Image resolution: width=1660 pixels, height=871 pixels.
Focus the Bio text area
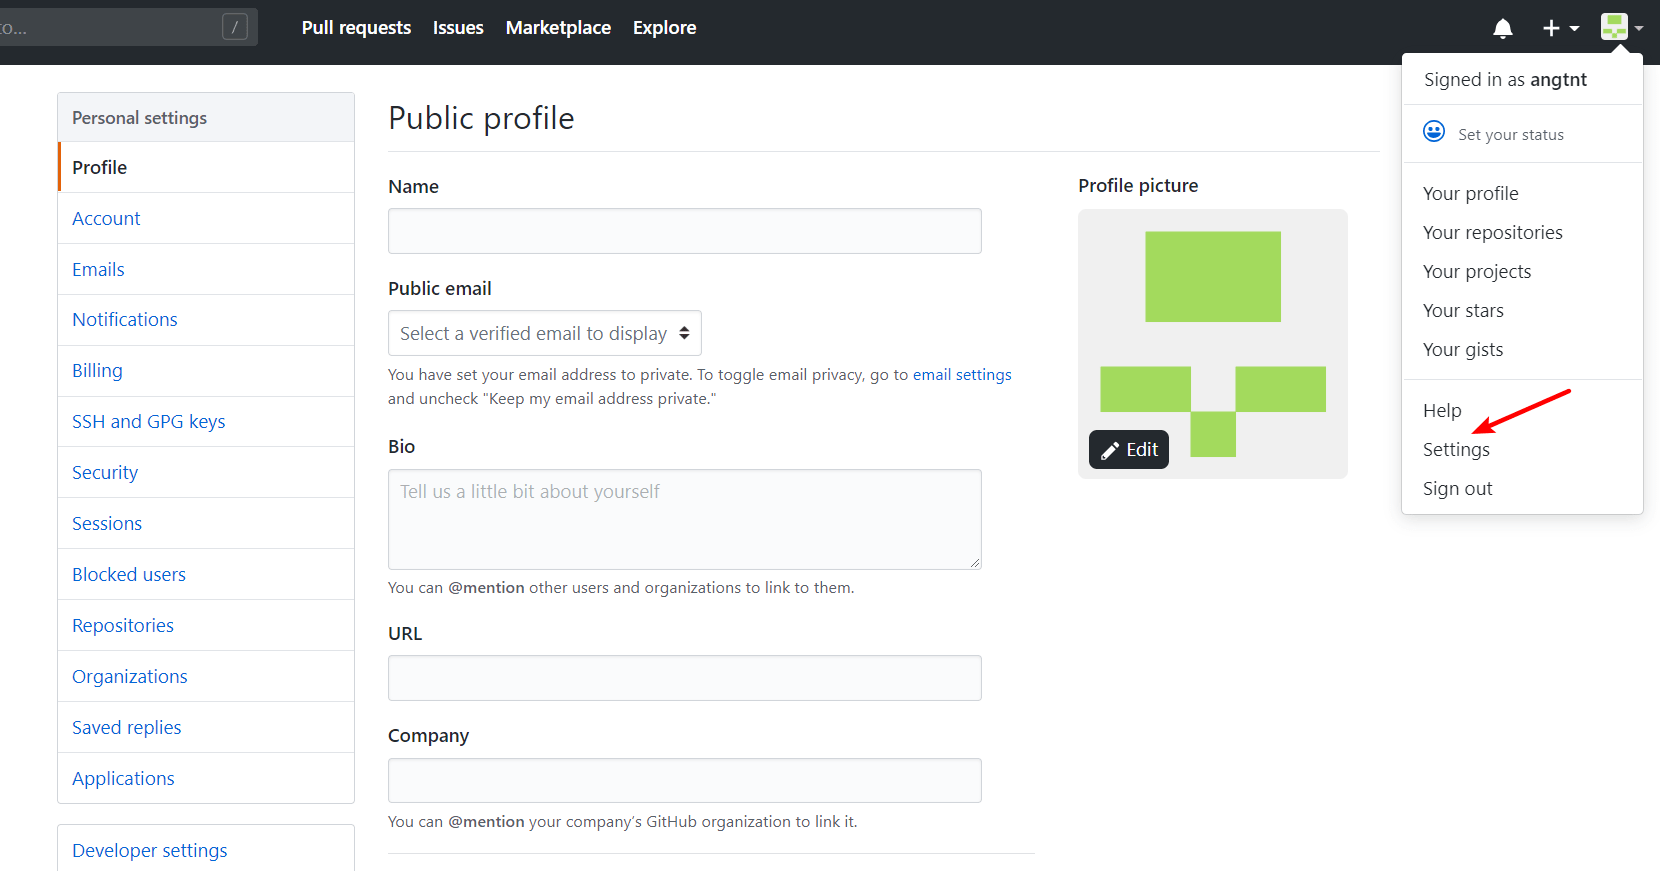684,519
